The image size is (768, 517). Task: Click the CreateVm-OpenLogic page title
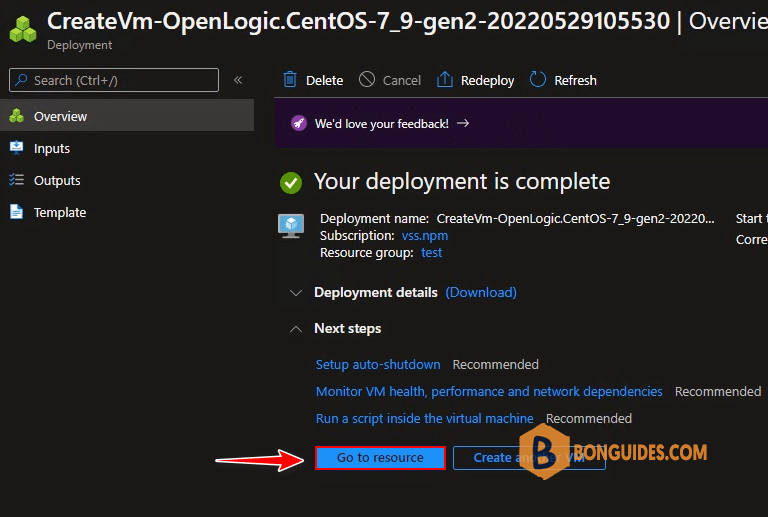point(359,22)
